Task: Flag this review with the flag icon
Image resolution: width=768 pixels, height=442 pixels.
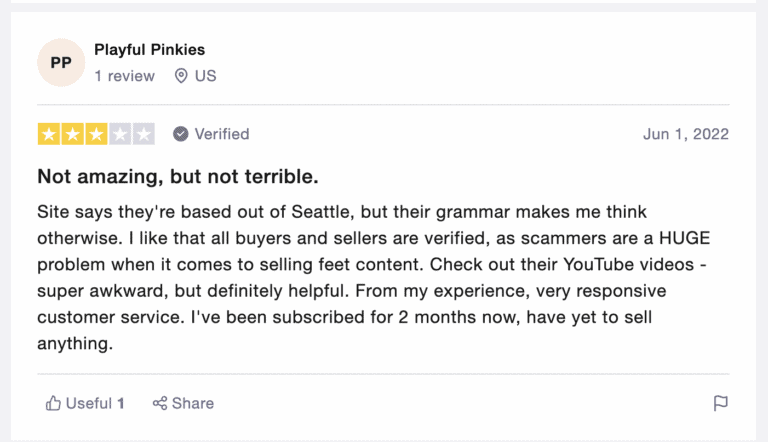Action: [x=720, y=403]
